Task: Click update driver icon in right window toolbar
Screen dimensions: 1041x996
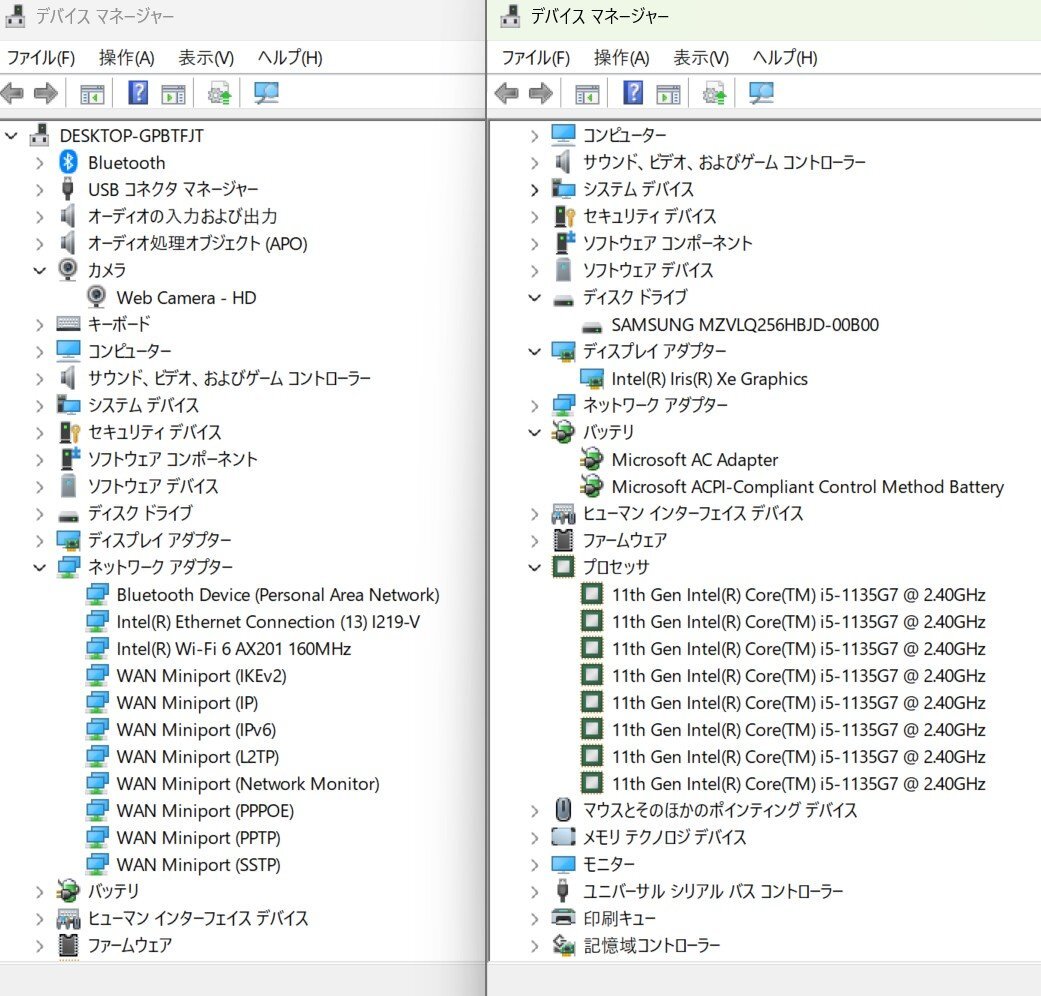Action: coord(714,93)
